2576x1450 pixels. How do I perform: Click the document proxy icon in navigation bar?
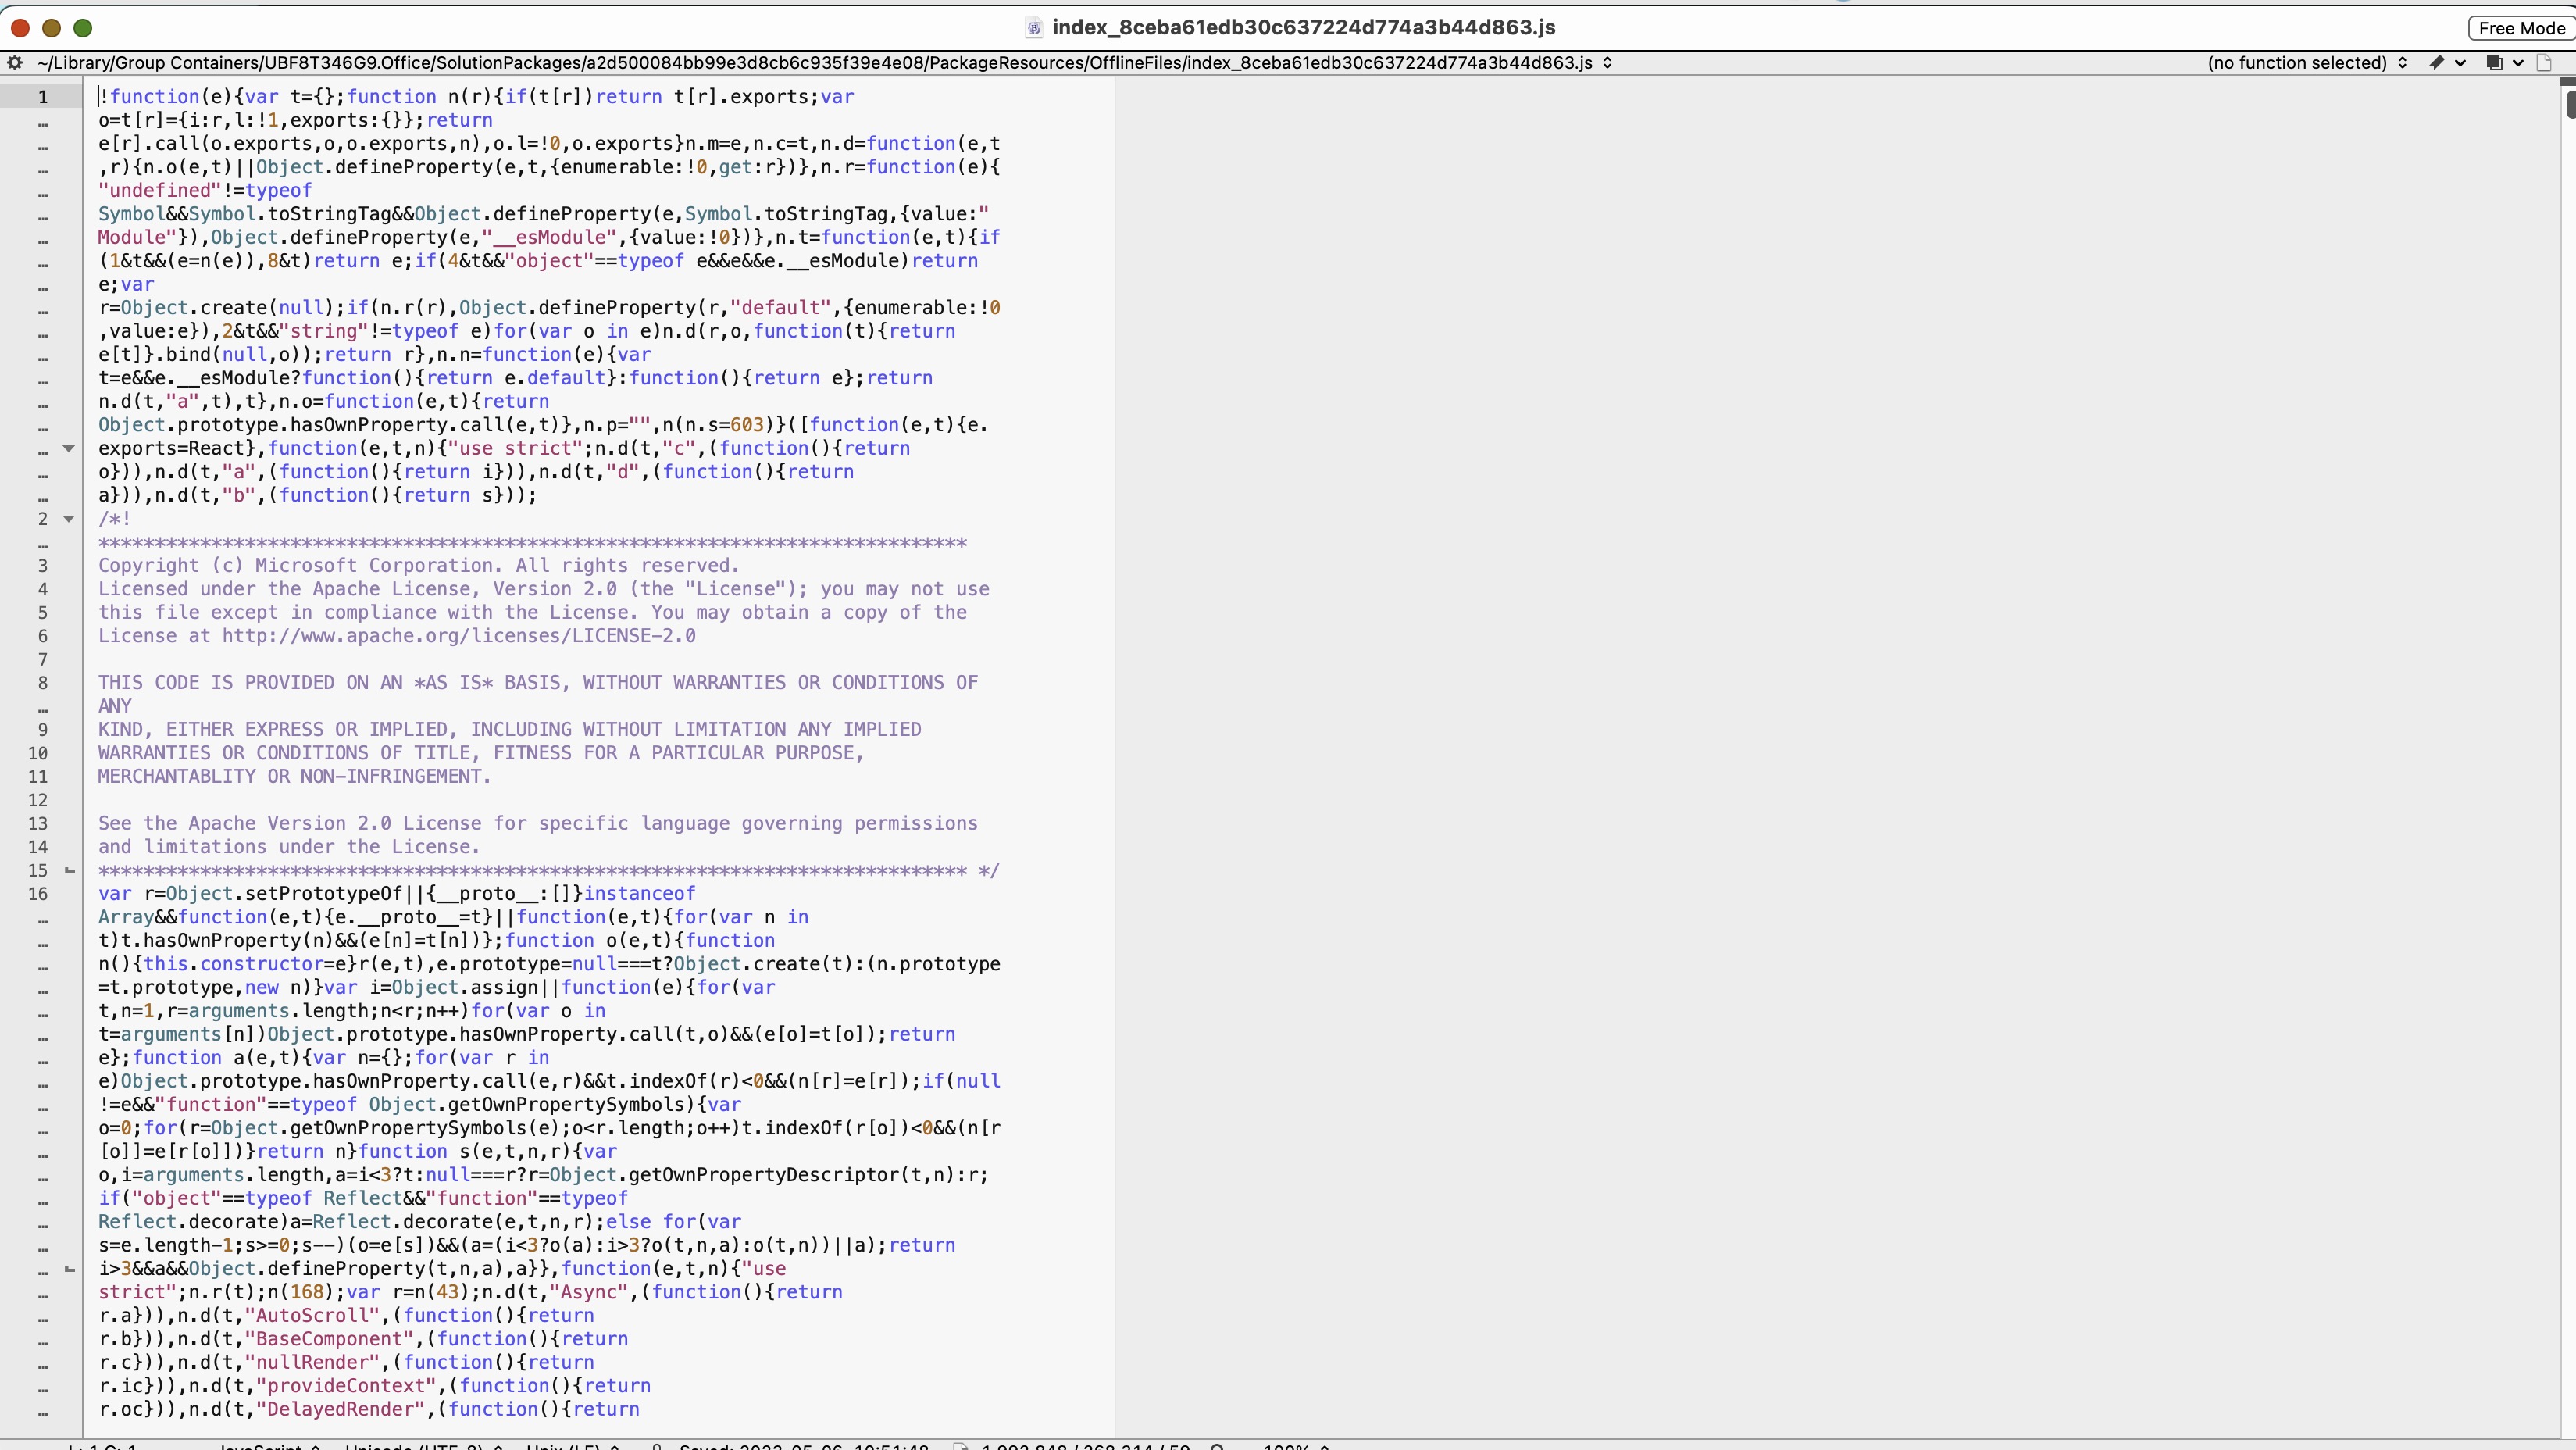click(2544, 63)
